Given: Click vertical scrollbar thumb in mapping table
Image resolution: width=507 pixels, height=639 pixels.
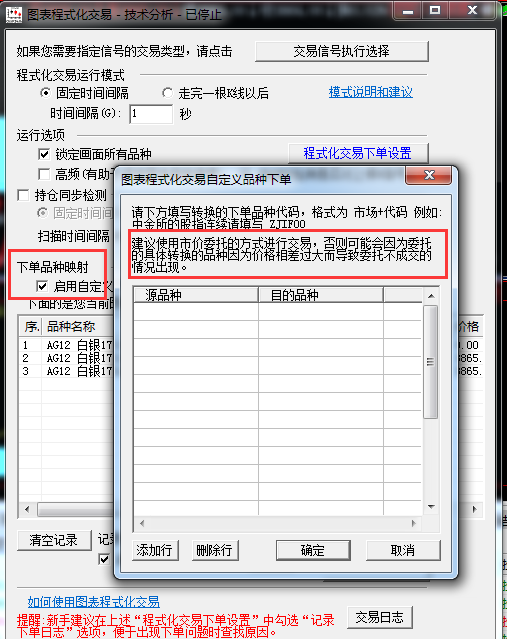Looking at the screenshot, I should [x=430, y=362].
